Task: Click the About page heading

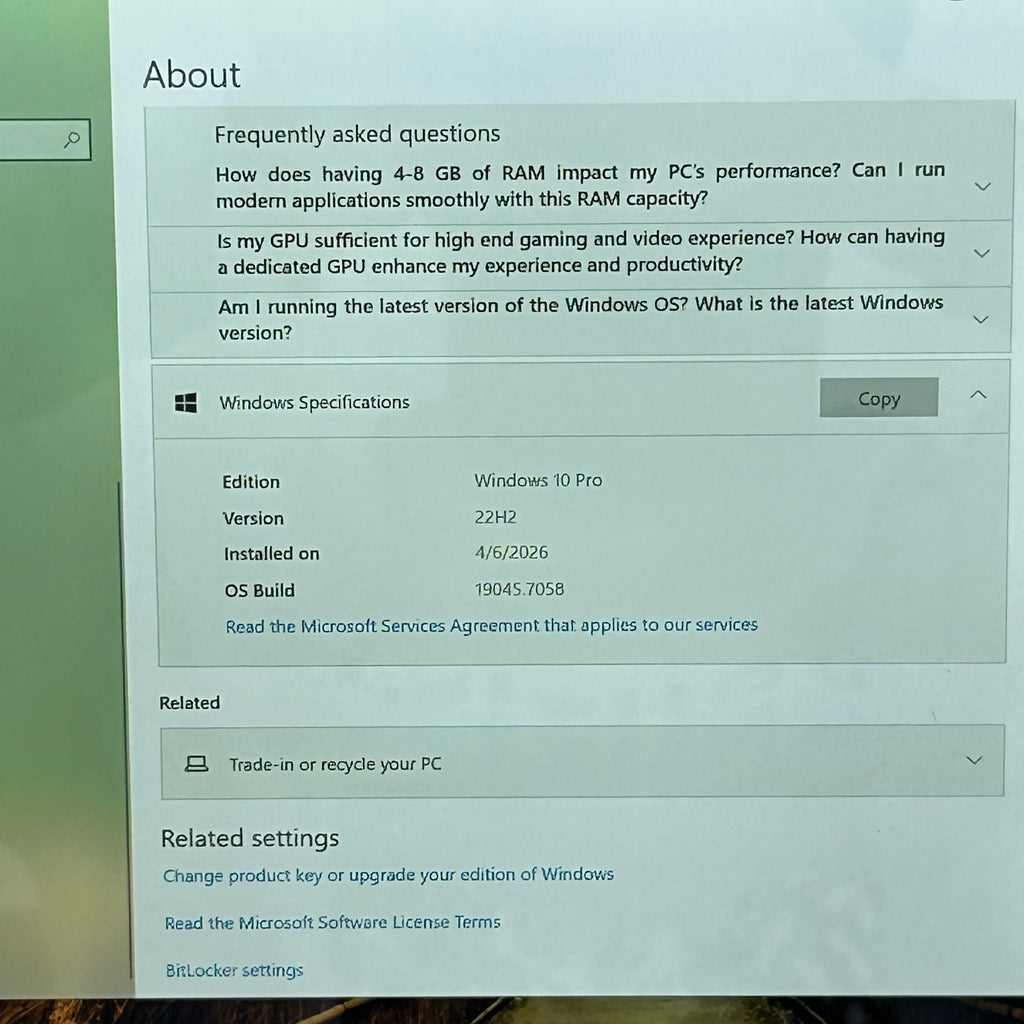Action: point(192,74)
